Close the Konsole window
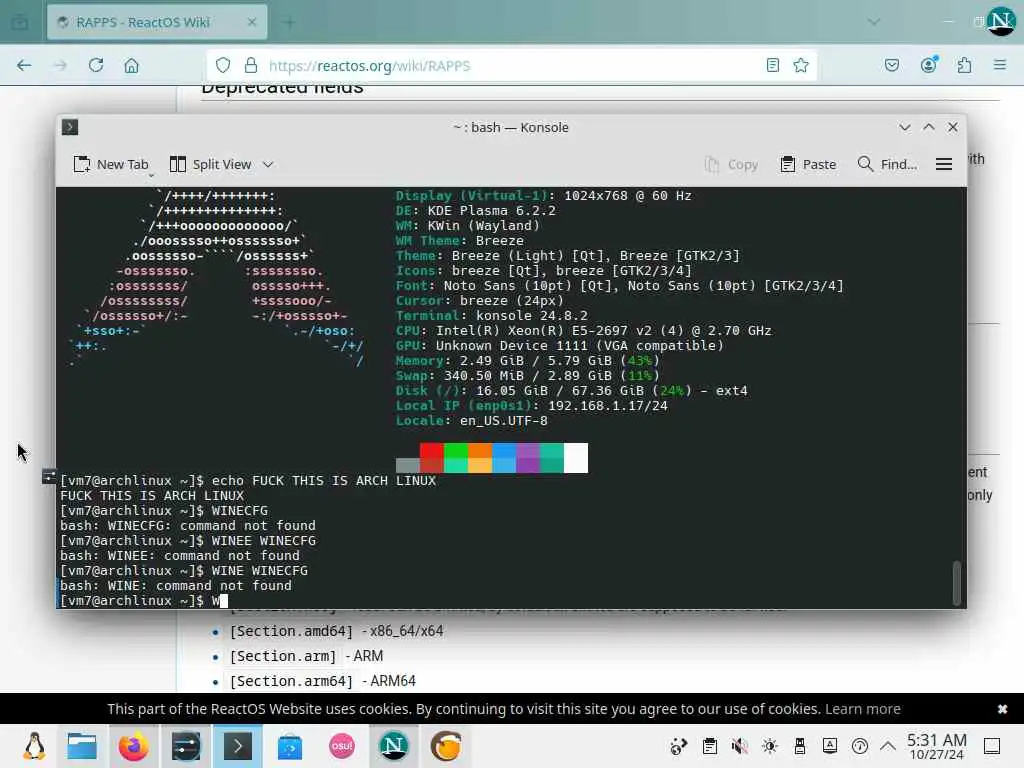The width and height of the screenshot is (1024, 768). [x=953, y=127]
